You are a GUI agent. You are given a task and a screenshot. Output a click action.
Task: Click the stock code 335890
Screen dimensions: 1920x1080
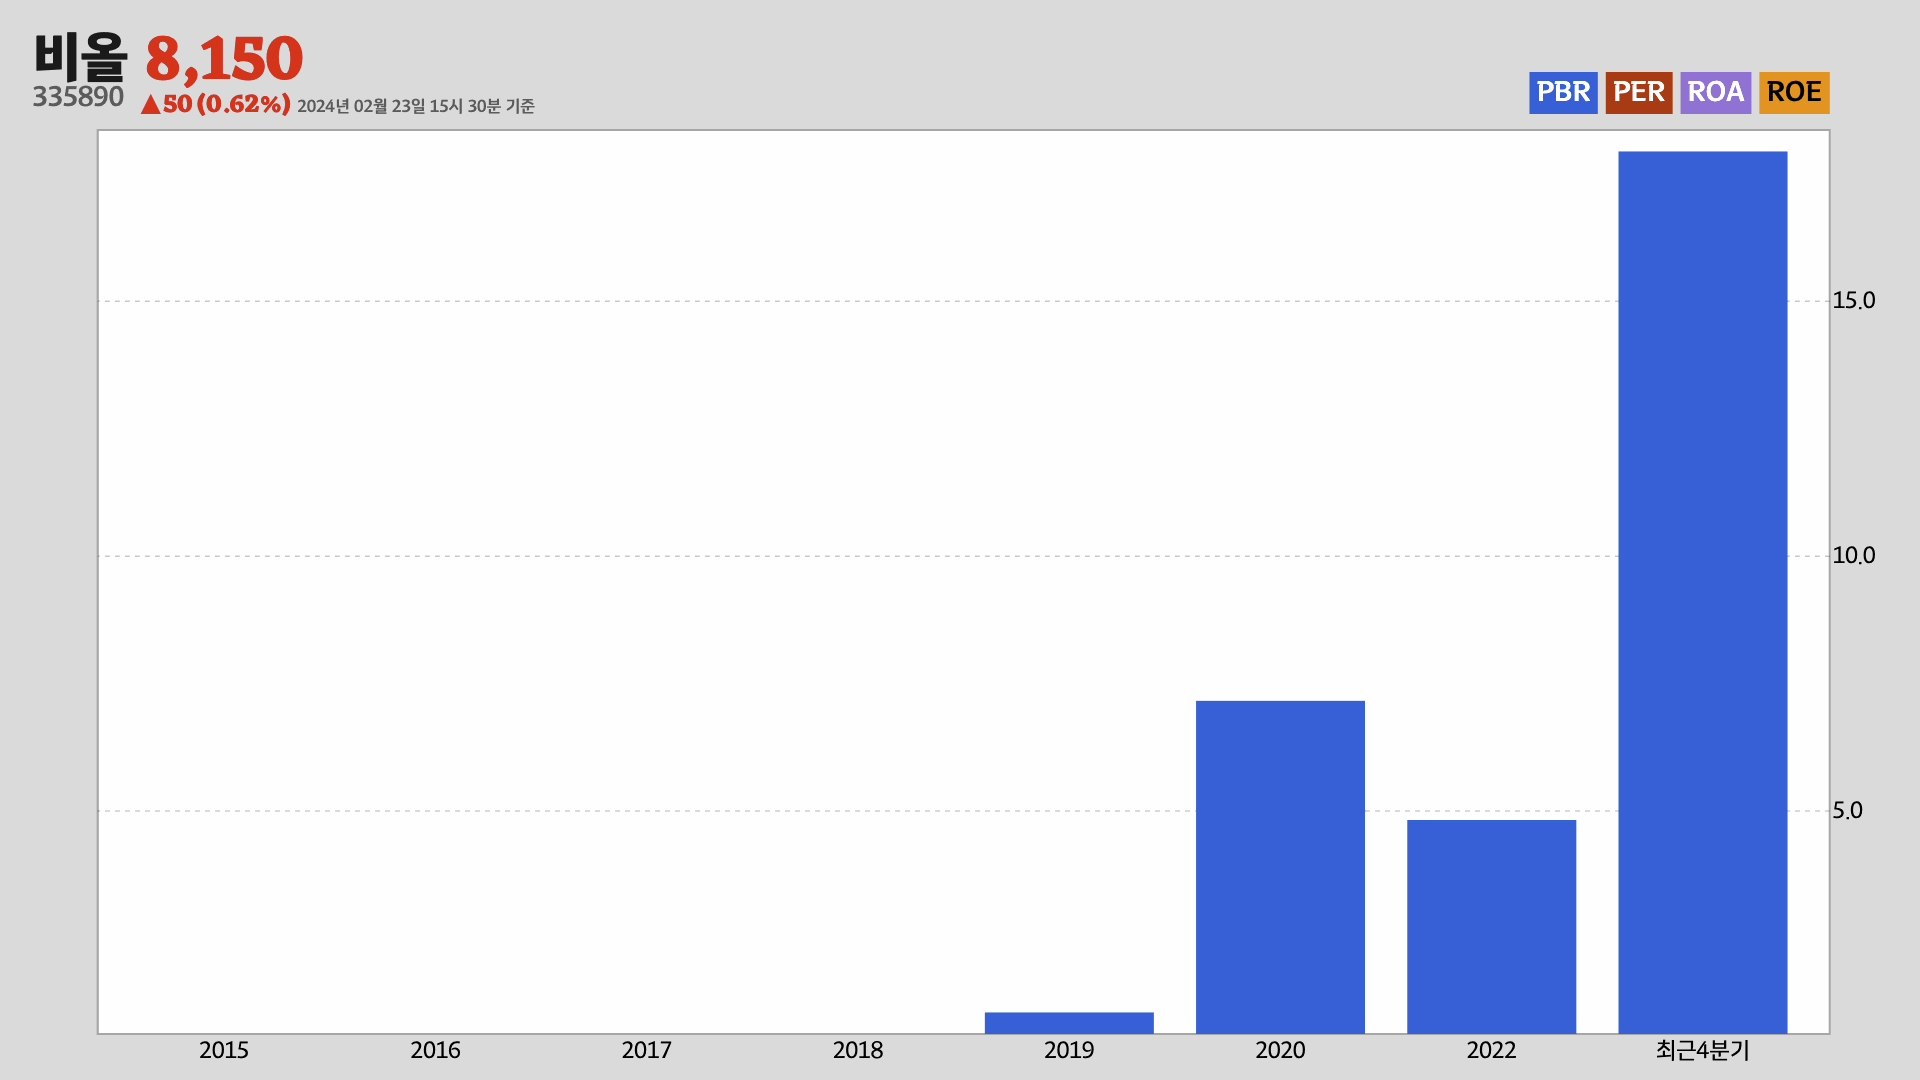coord(78,97)
